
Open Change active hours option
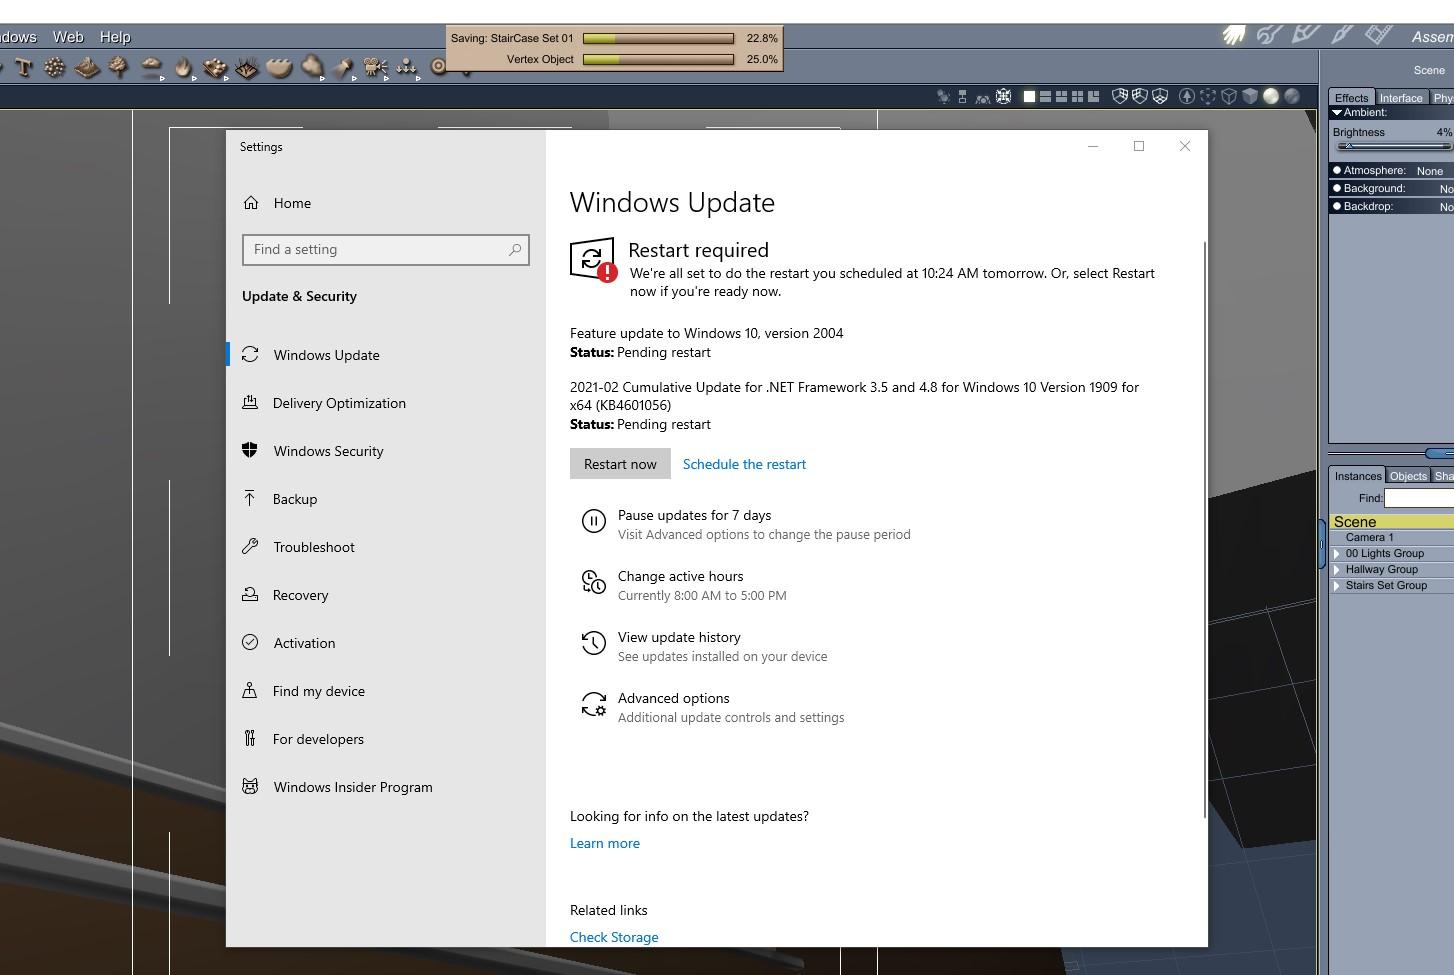(x=684, y=585)
